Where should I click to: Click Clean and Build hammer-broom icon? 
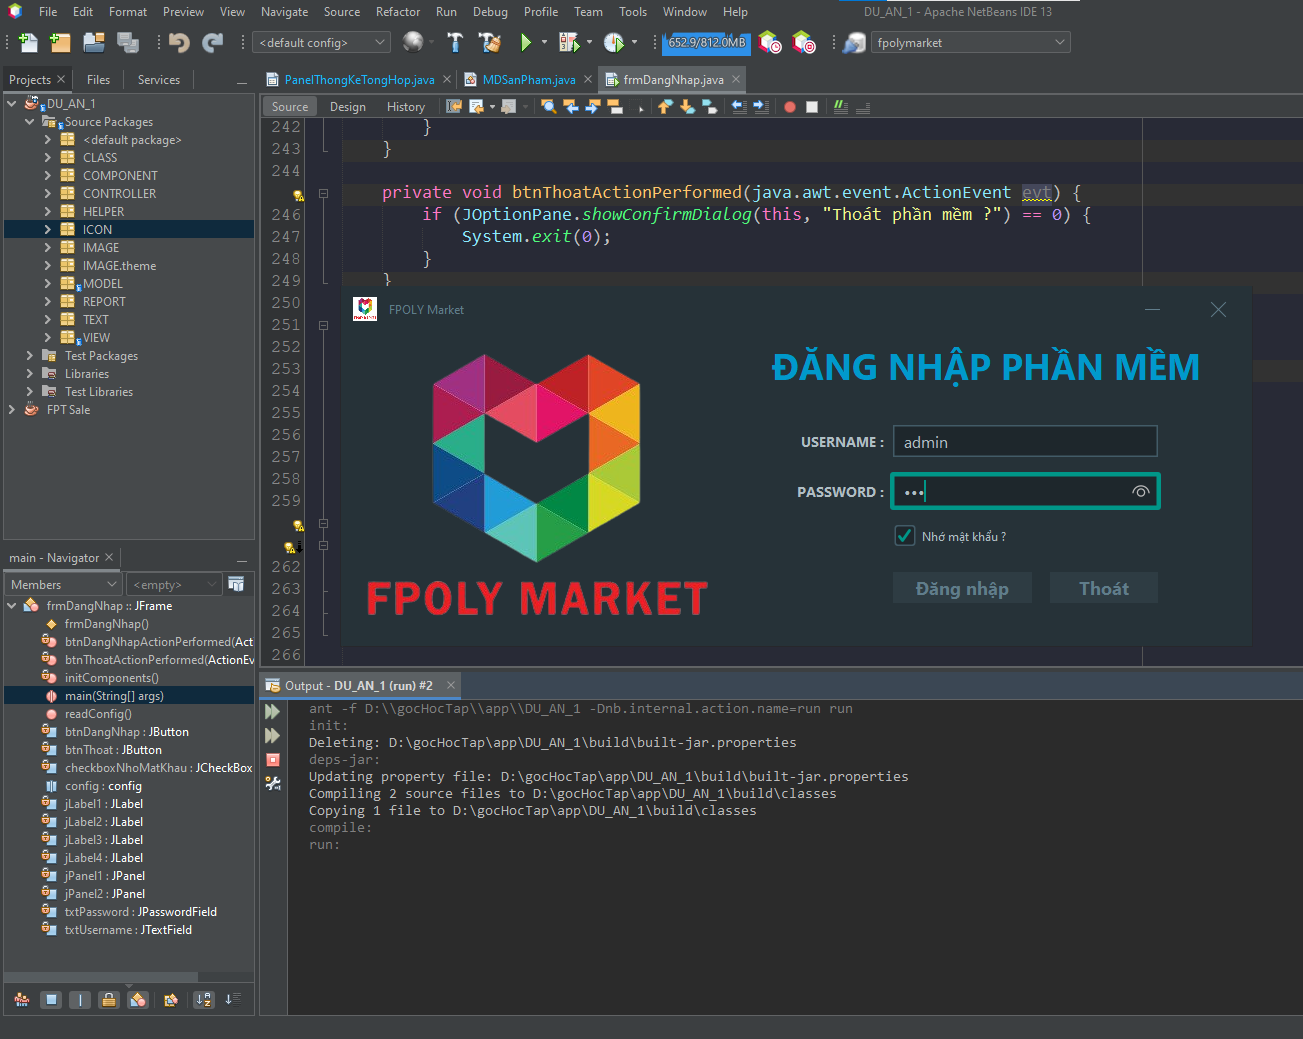(489, 42)
